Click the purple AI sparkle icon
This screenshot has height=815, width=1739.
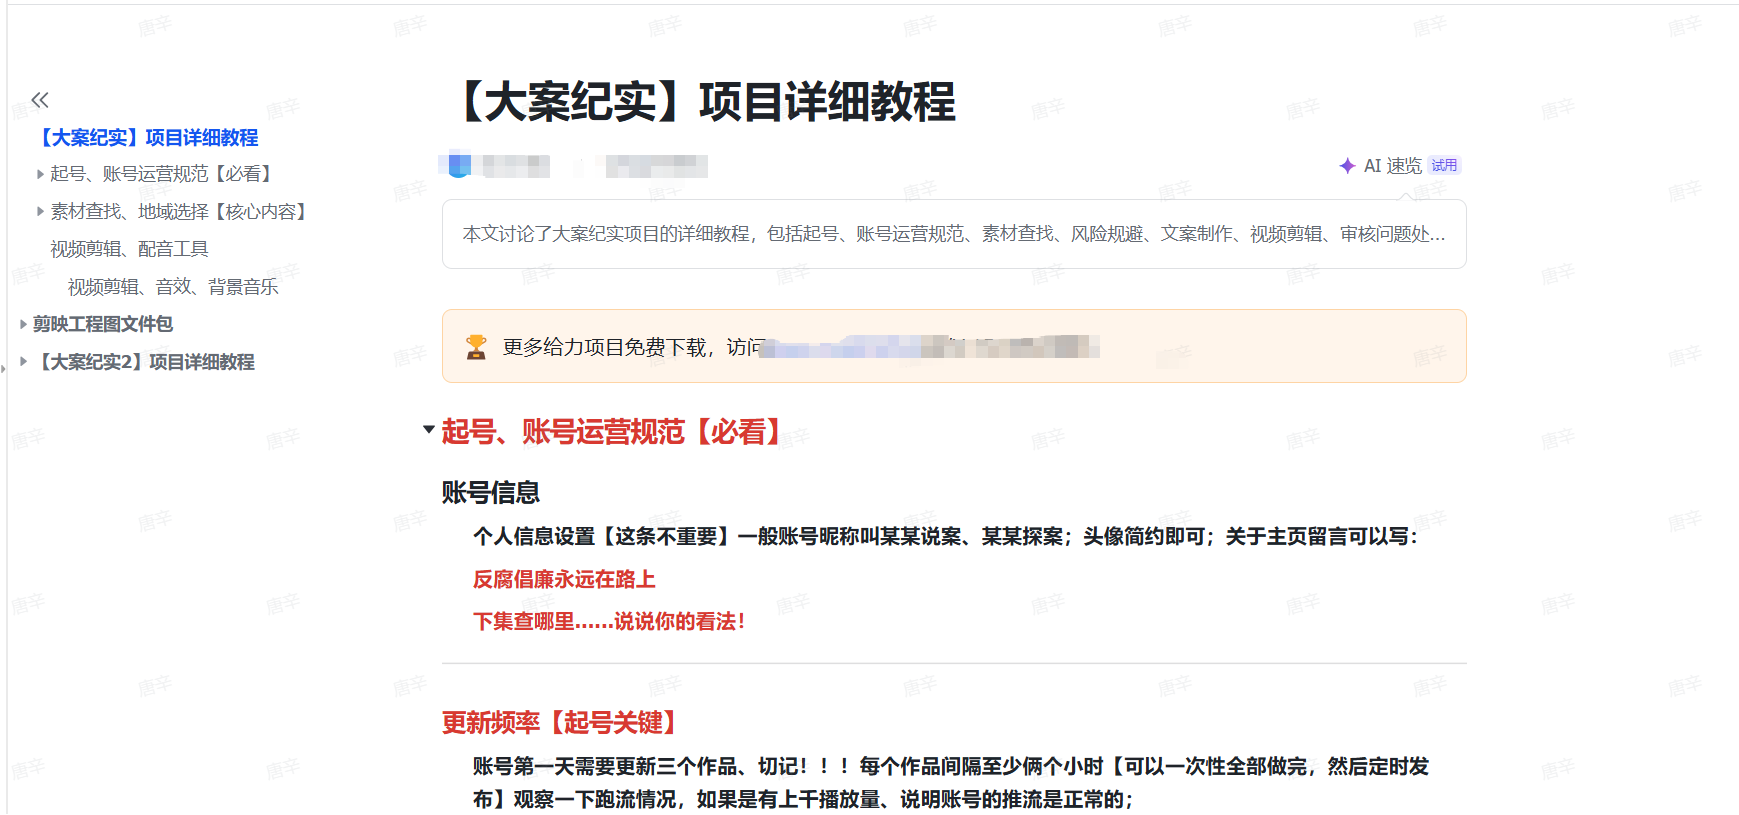point(1347,166)
